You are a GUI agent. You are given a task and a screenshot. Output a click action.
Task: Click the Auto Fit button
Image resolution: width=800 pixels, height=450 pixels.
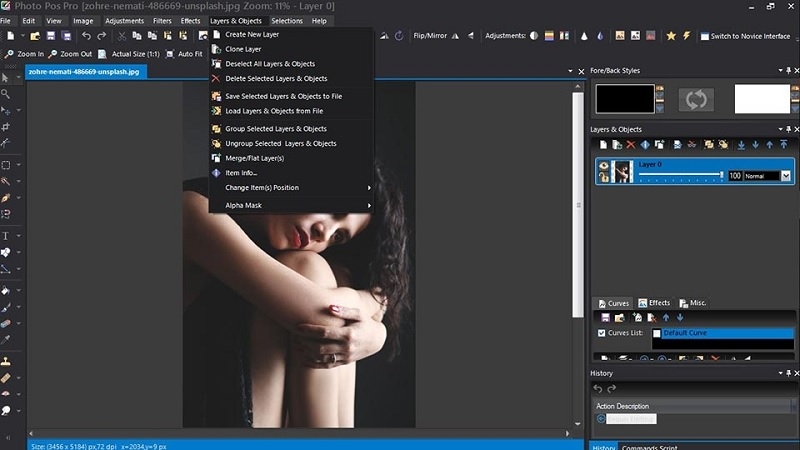tap(185, 54)
